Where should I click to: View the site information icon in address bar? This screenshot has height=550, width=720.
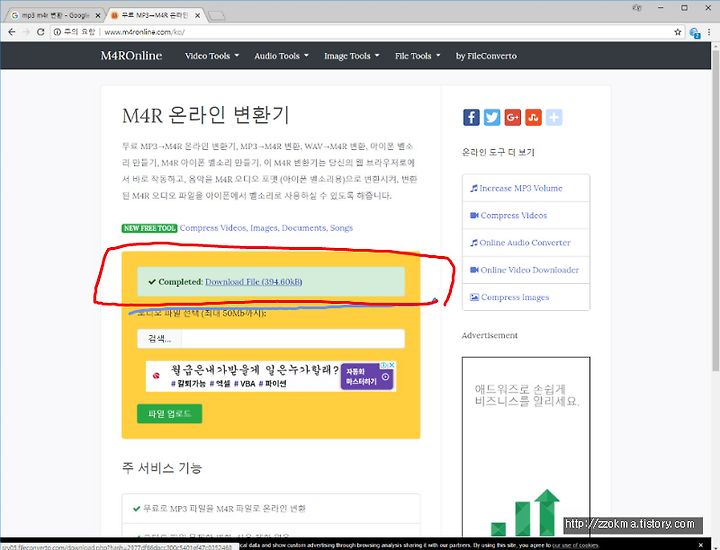point(57,32)
